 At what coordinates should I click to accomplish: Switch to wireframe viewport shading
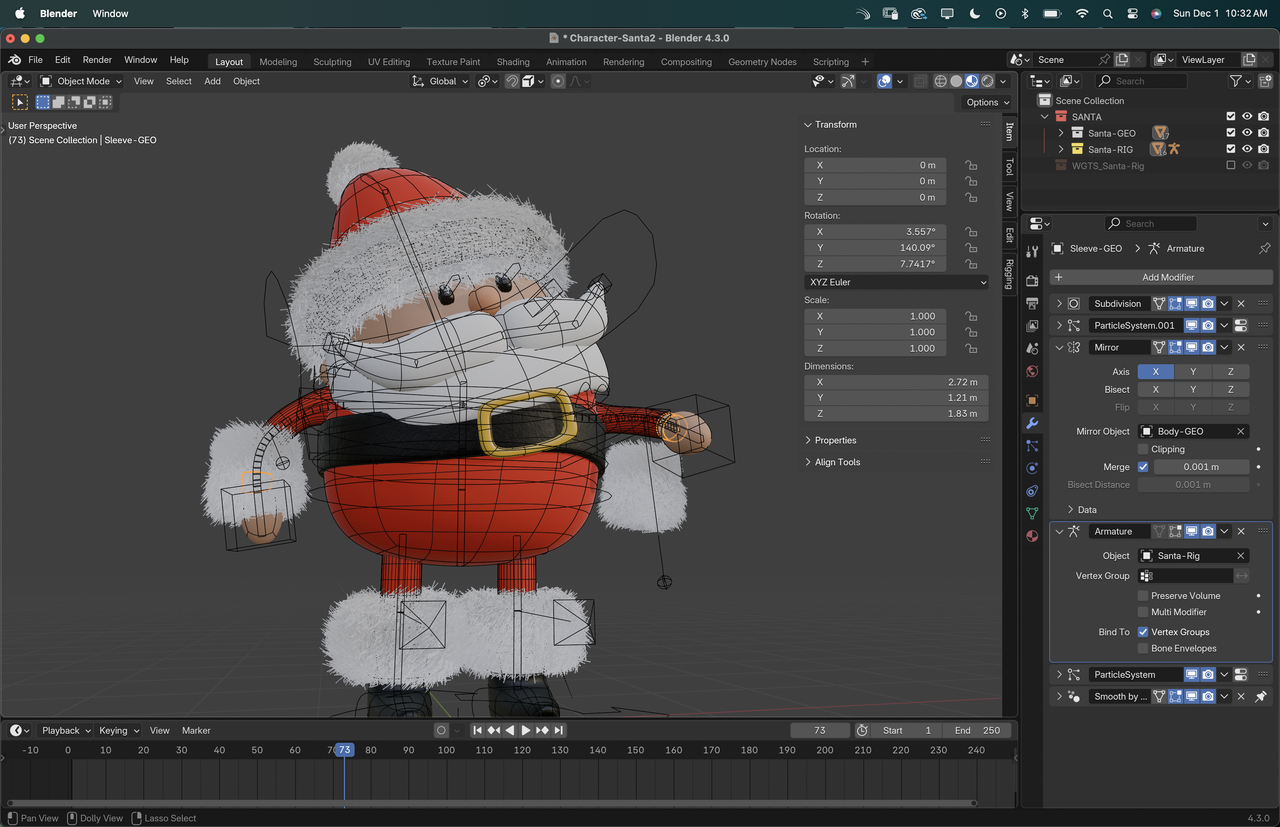[940, 81]
